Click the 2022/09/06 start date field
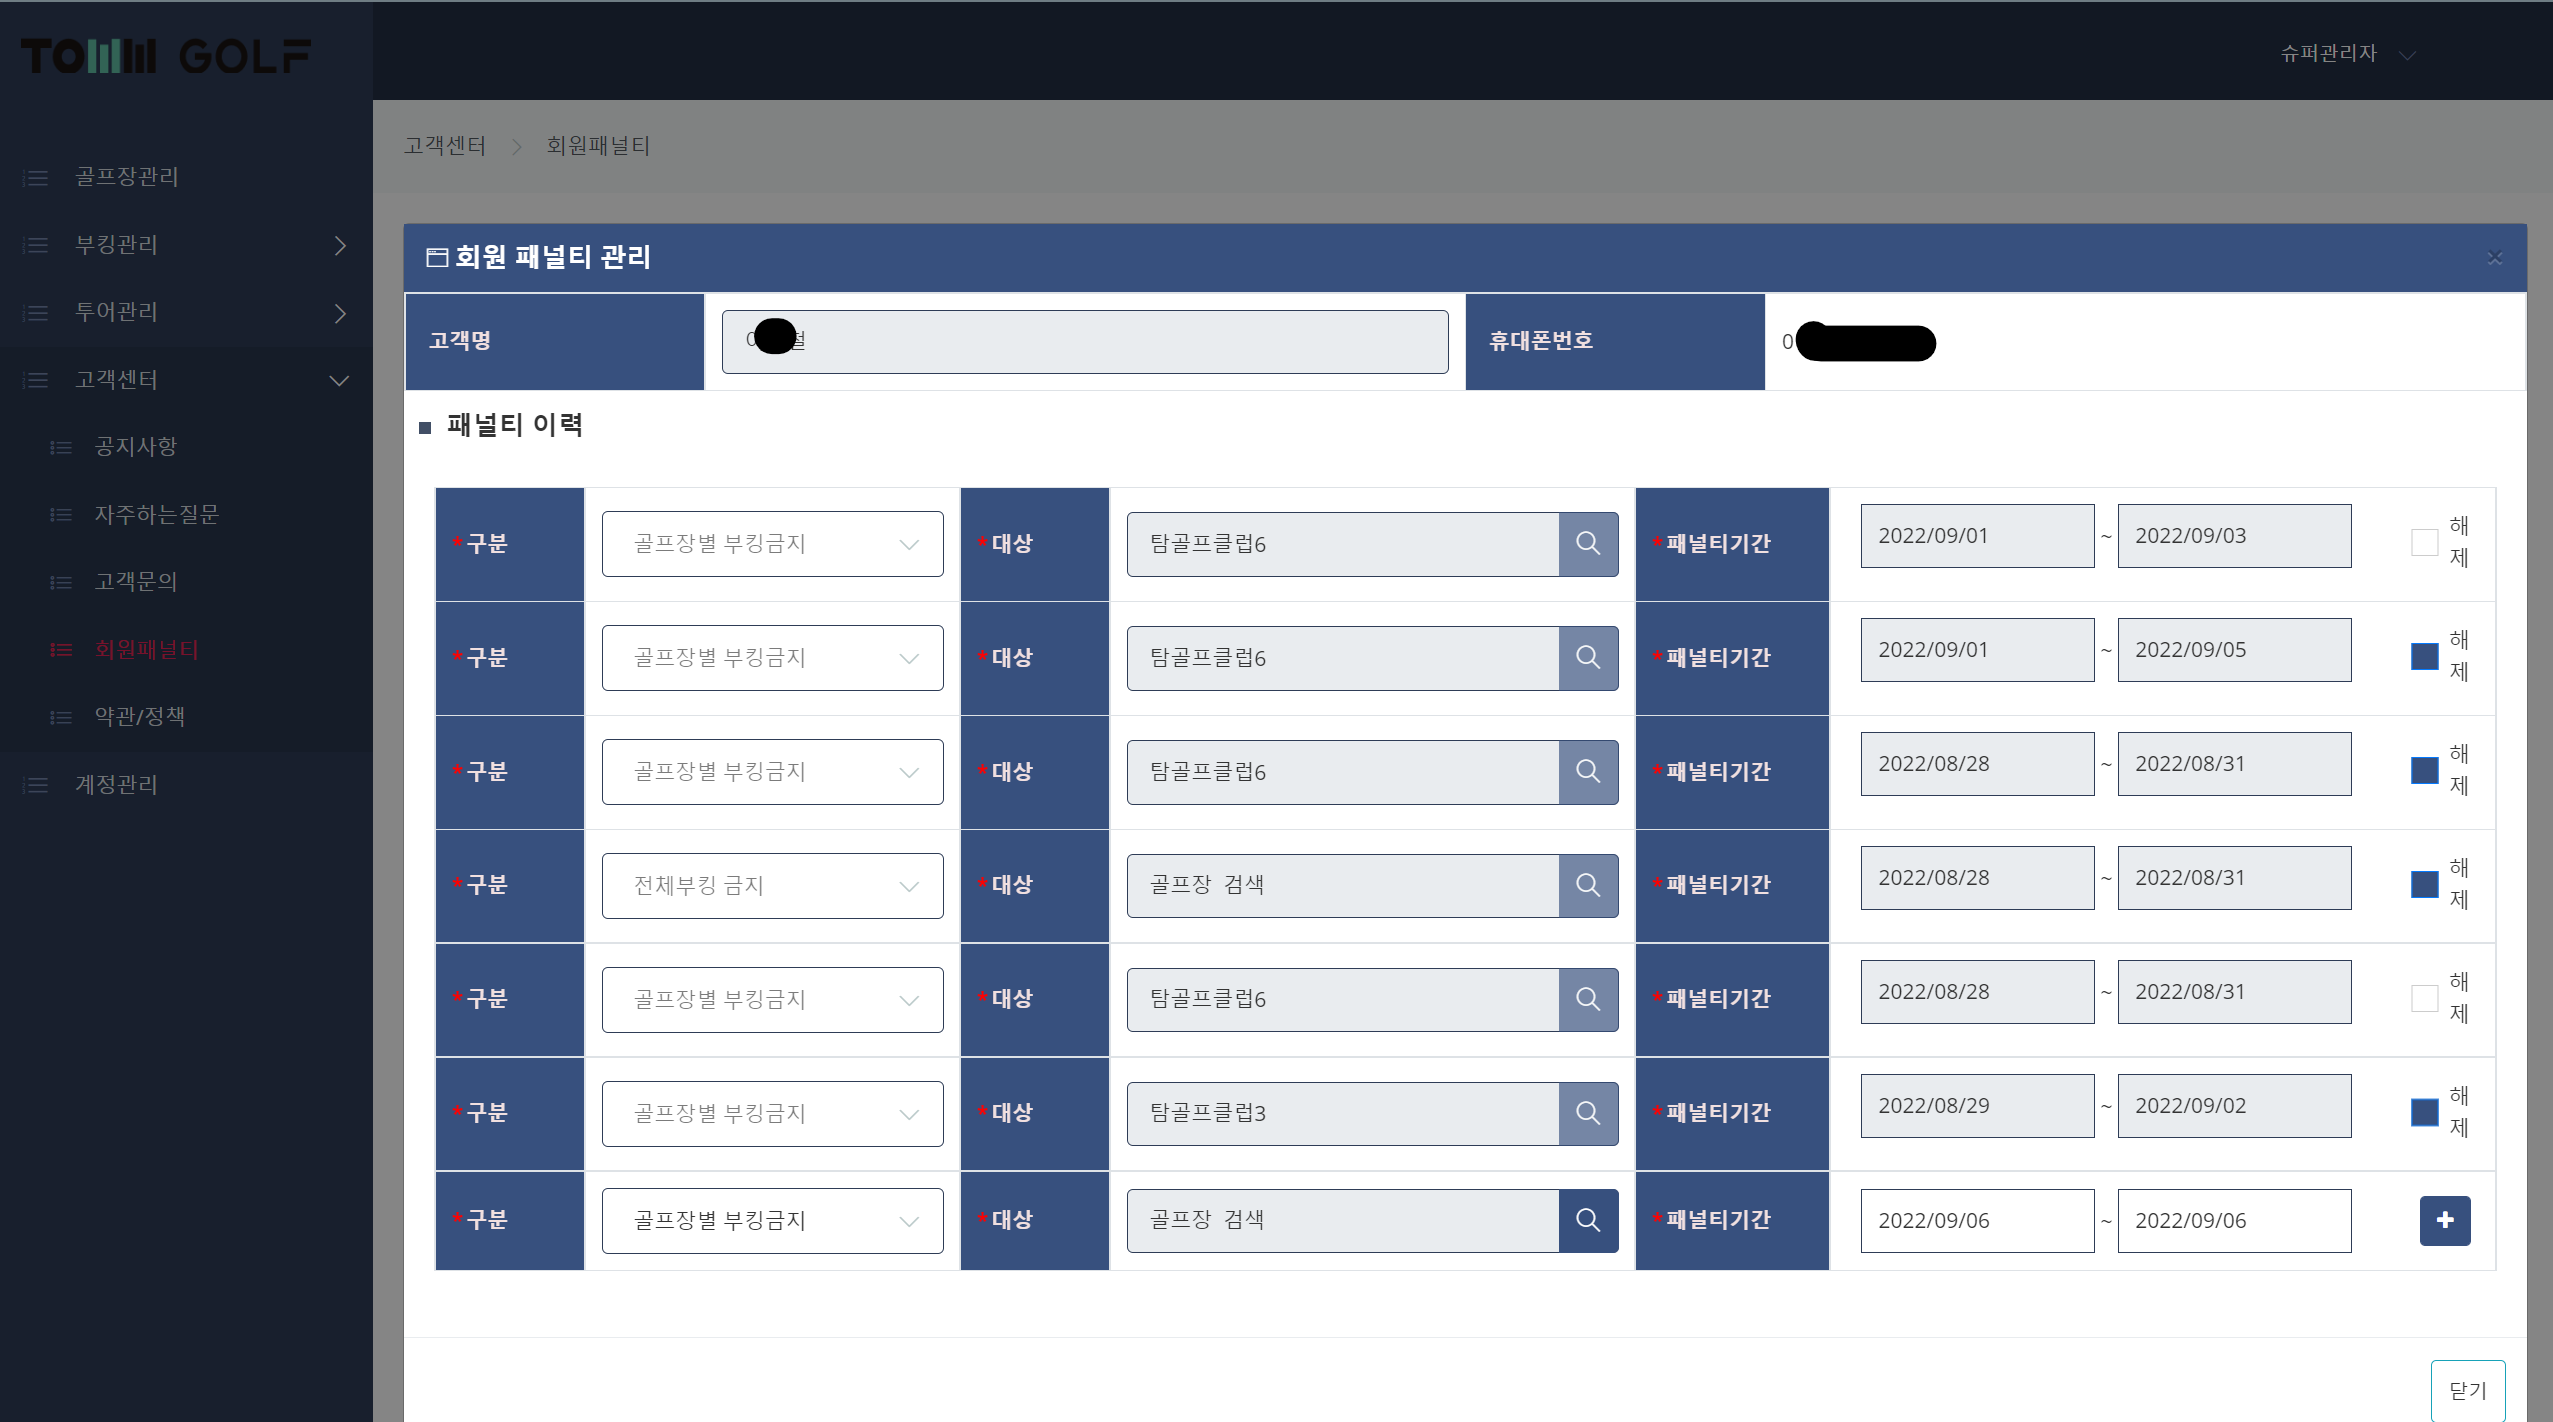 pos(1976,1221)
